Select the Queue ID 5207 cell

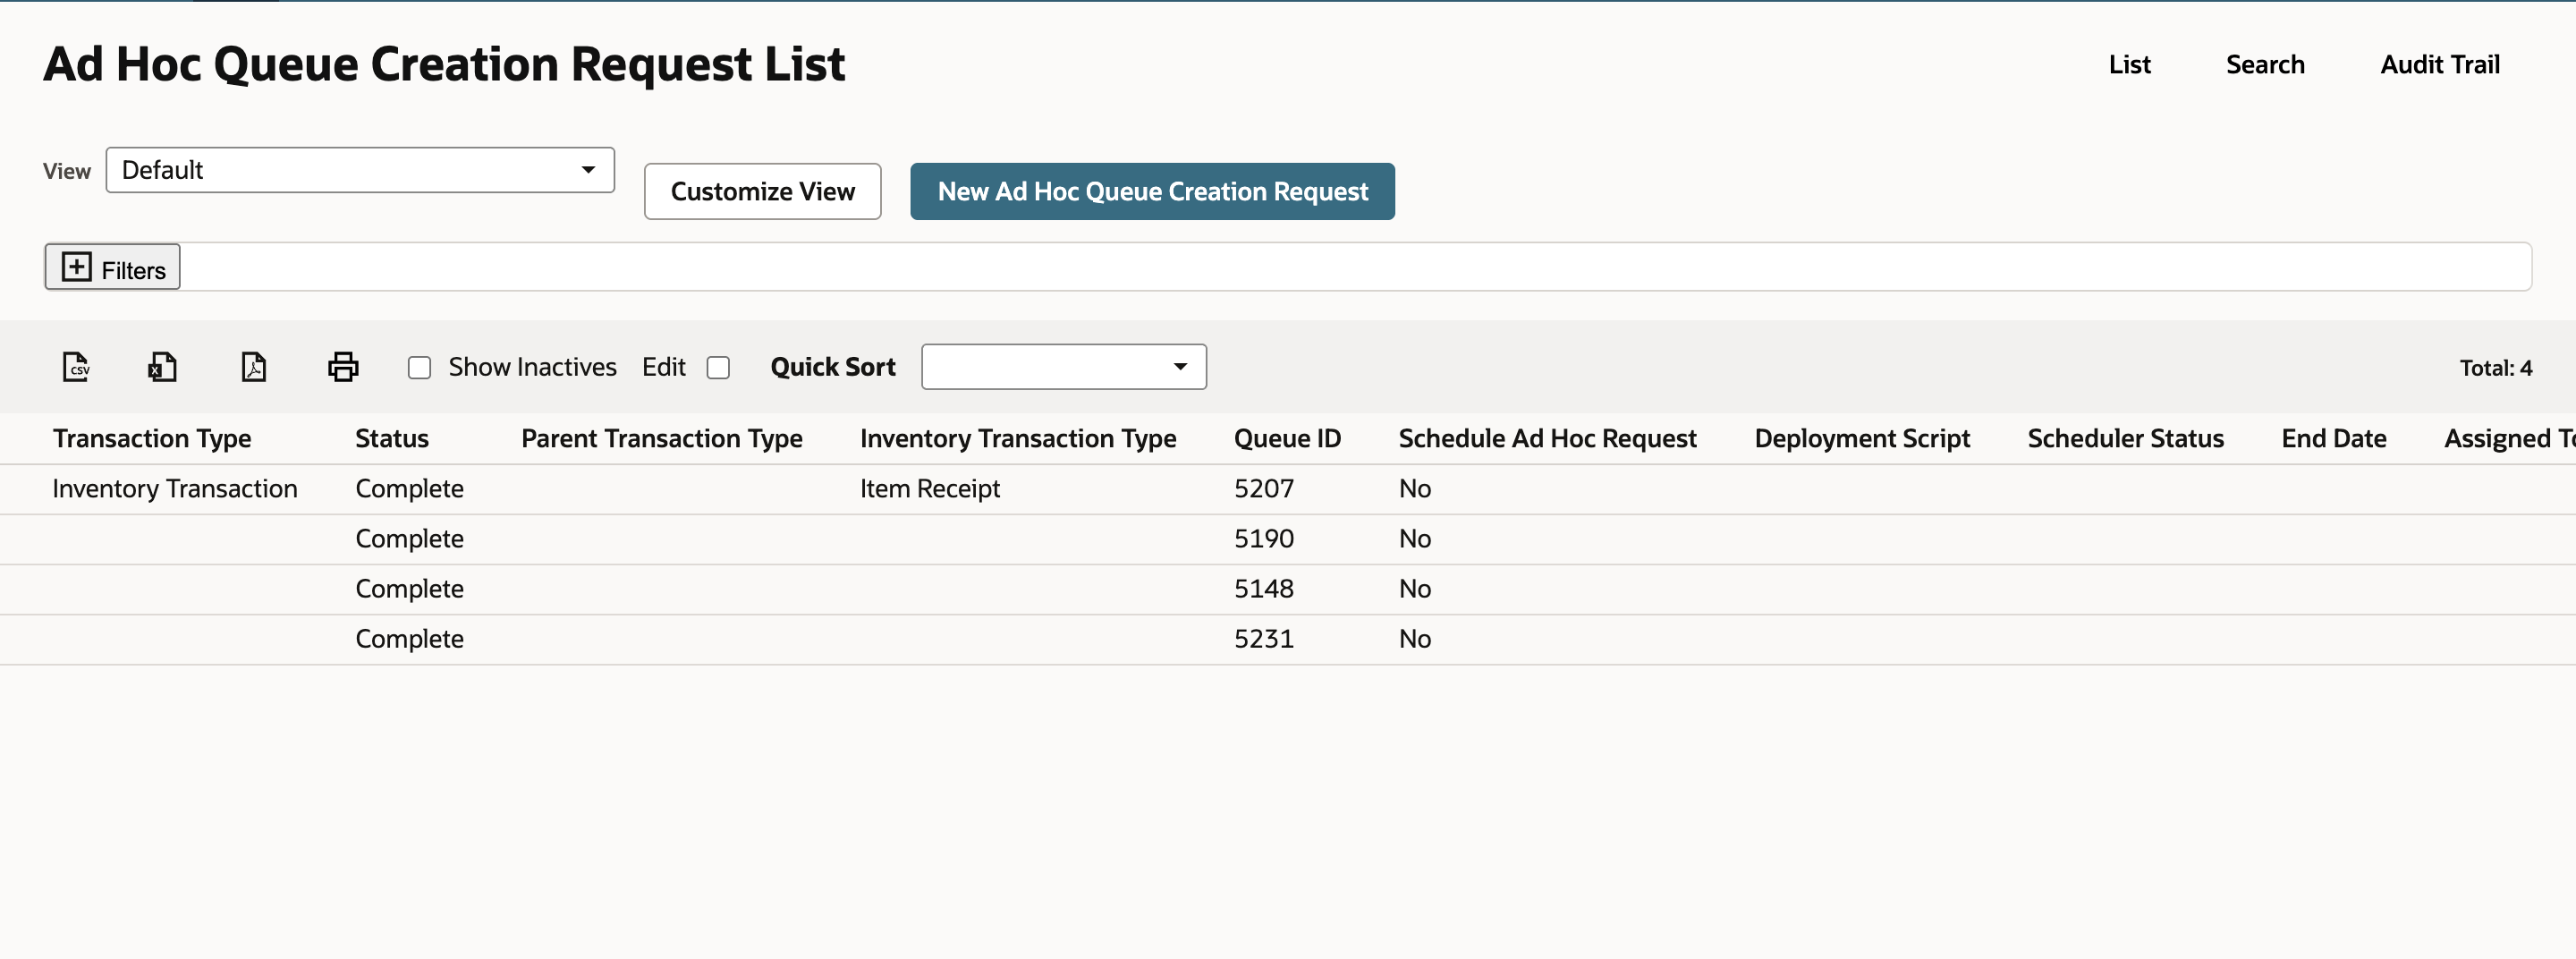(1264, 489)
